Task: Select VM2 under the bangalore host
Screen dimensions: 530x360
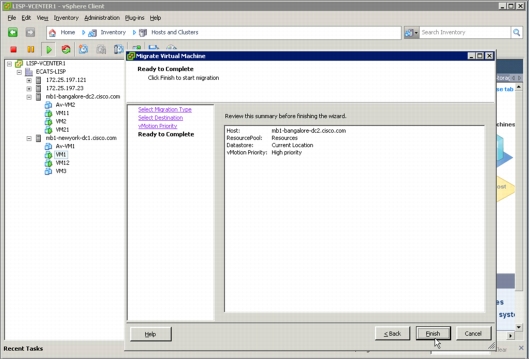Action: [61, 121]
